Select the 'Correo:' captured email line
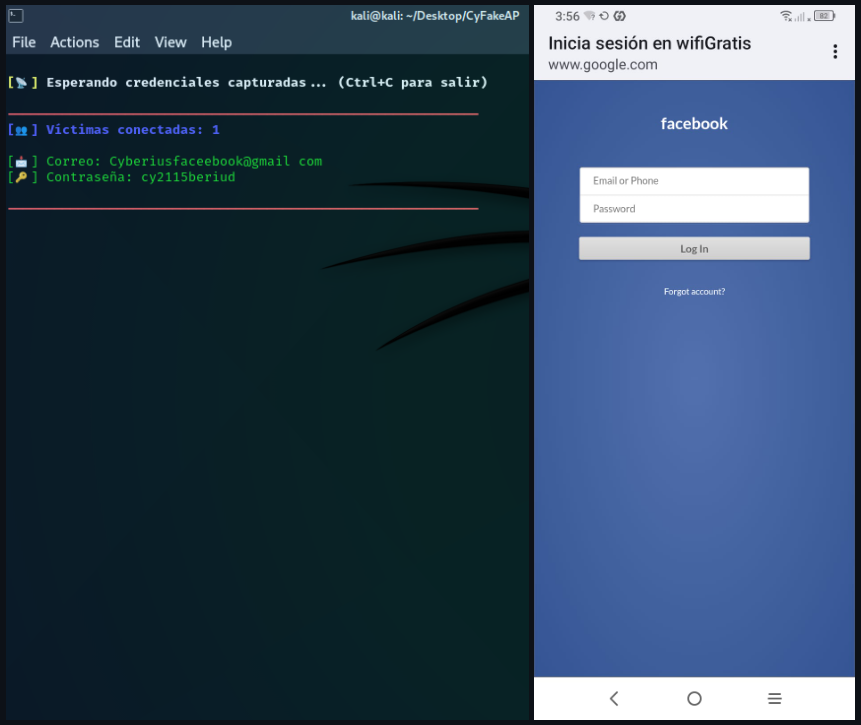The image size is (861, 725). 165,161
